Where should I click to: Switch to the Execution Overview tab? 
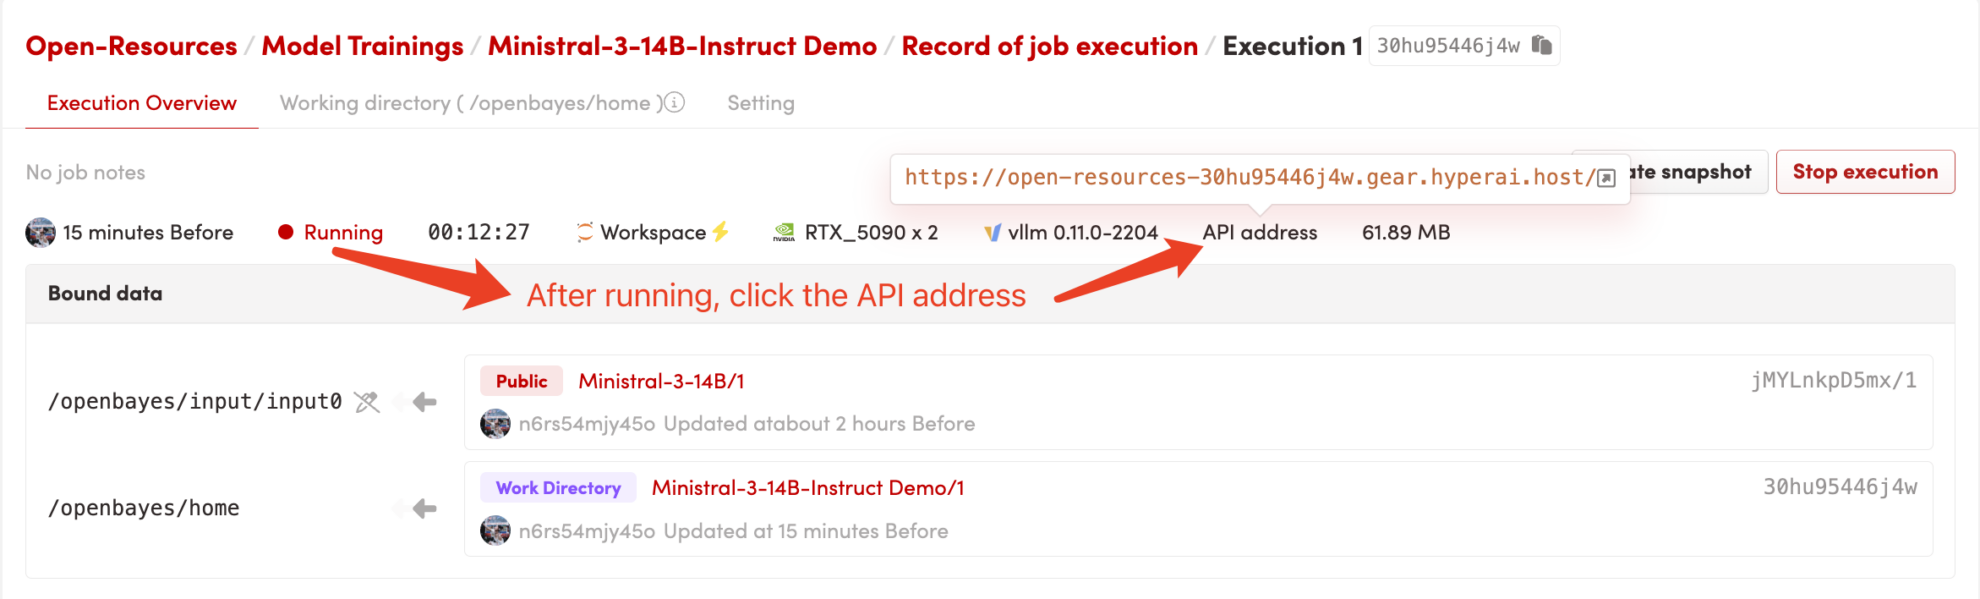142,103
